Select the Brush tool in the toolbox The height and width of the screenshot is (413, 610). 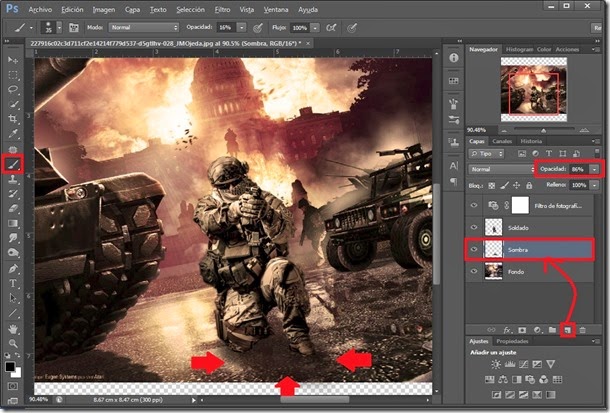[x=13, y=164]
